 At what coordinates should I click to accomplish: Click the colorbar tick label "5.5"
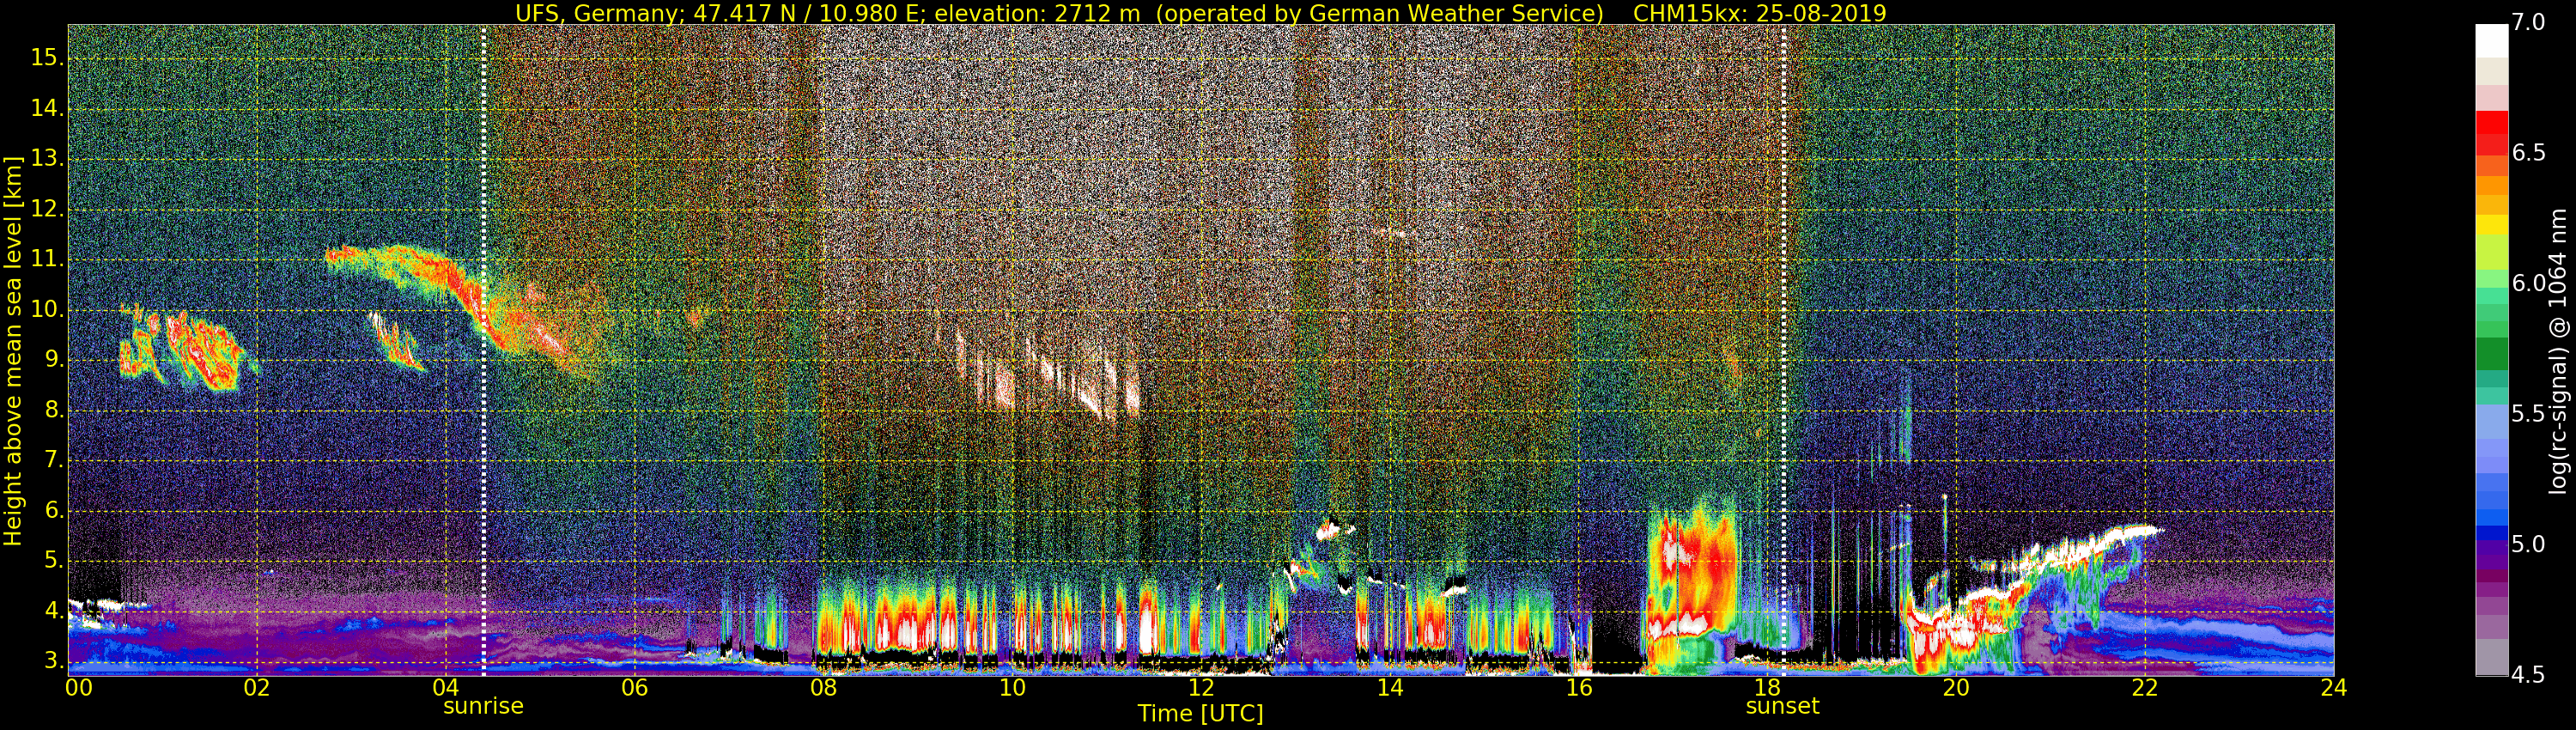click(2529, 413)
